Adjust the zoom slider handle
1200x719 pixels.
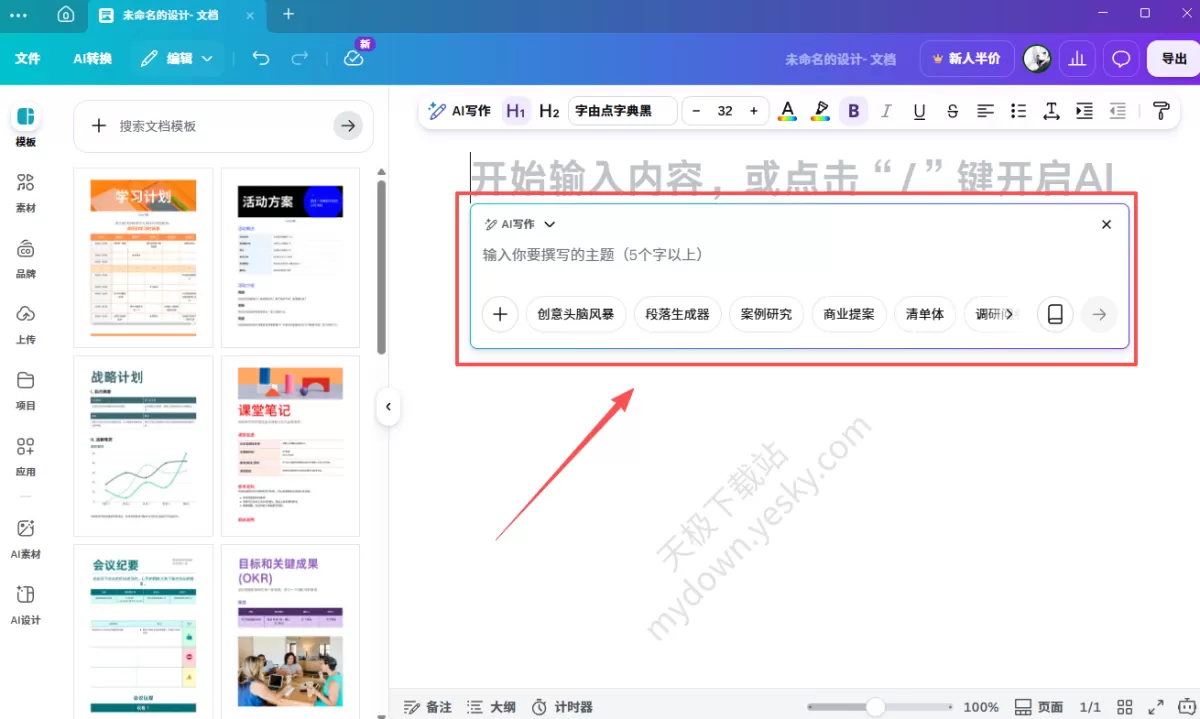click(x=876, y=707)
